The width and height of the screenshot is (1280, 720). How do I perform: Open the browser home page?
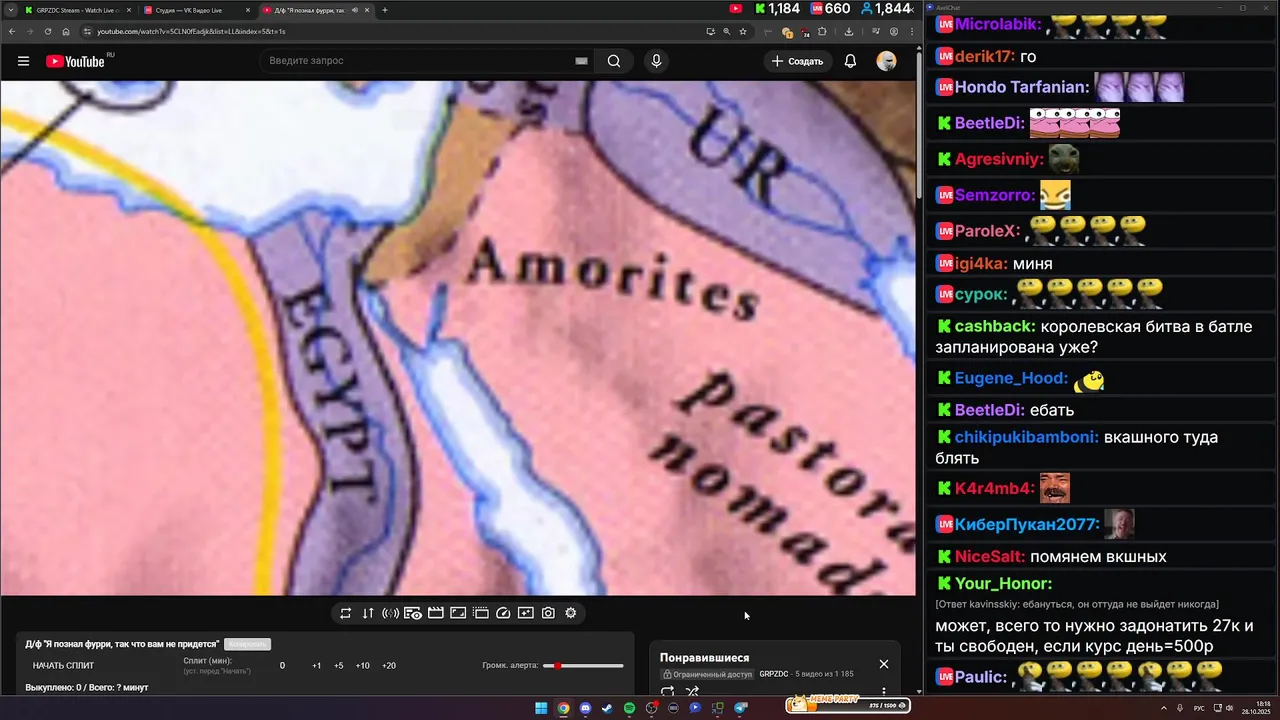pos(65,31)
